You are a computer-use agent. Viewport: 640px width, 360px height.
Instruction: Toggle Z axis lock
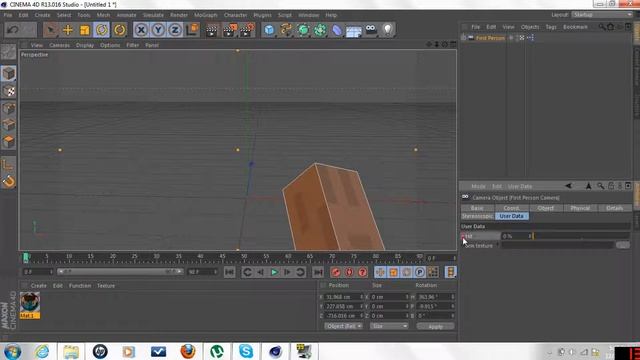coord(175,30)
